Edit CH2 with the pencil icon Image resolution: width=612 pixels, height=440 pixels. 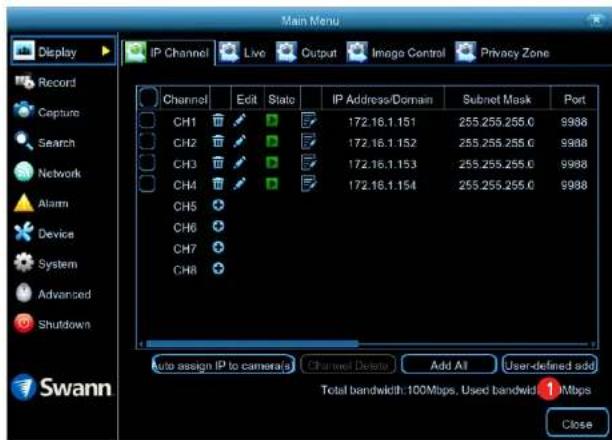click(x=239, y=141)
